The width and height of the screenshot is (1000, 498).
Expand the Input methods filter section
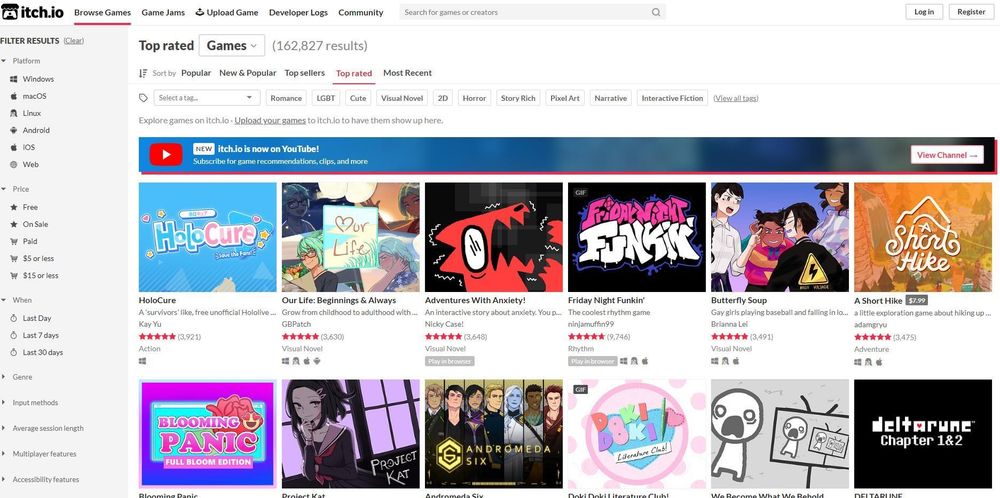(x=35, y=403)
